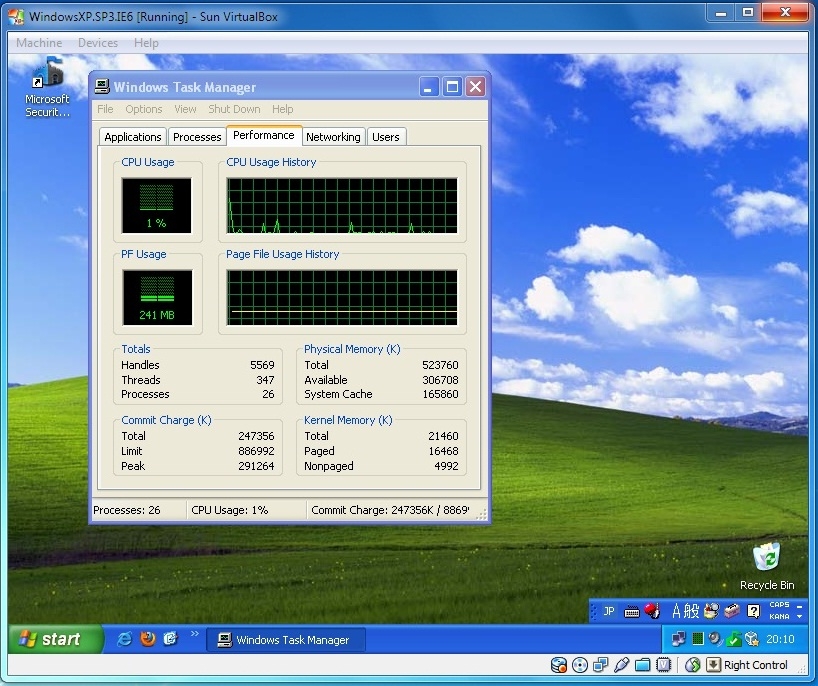This screenshot has width=818, height=686.
Task: Click the VirtualBox shared folders status icon
Action: [x=642, y=665]
